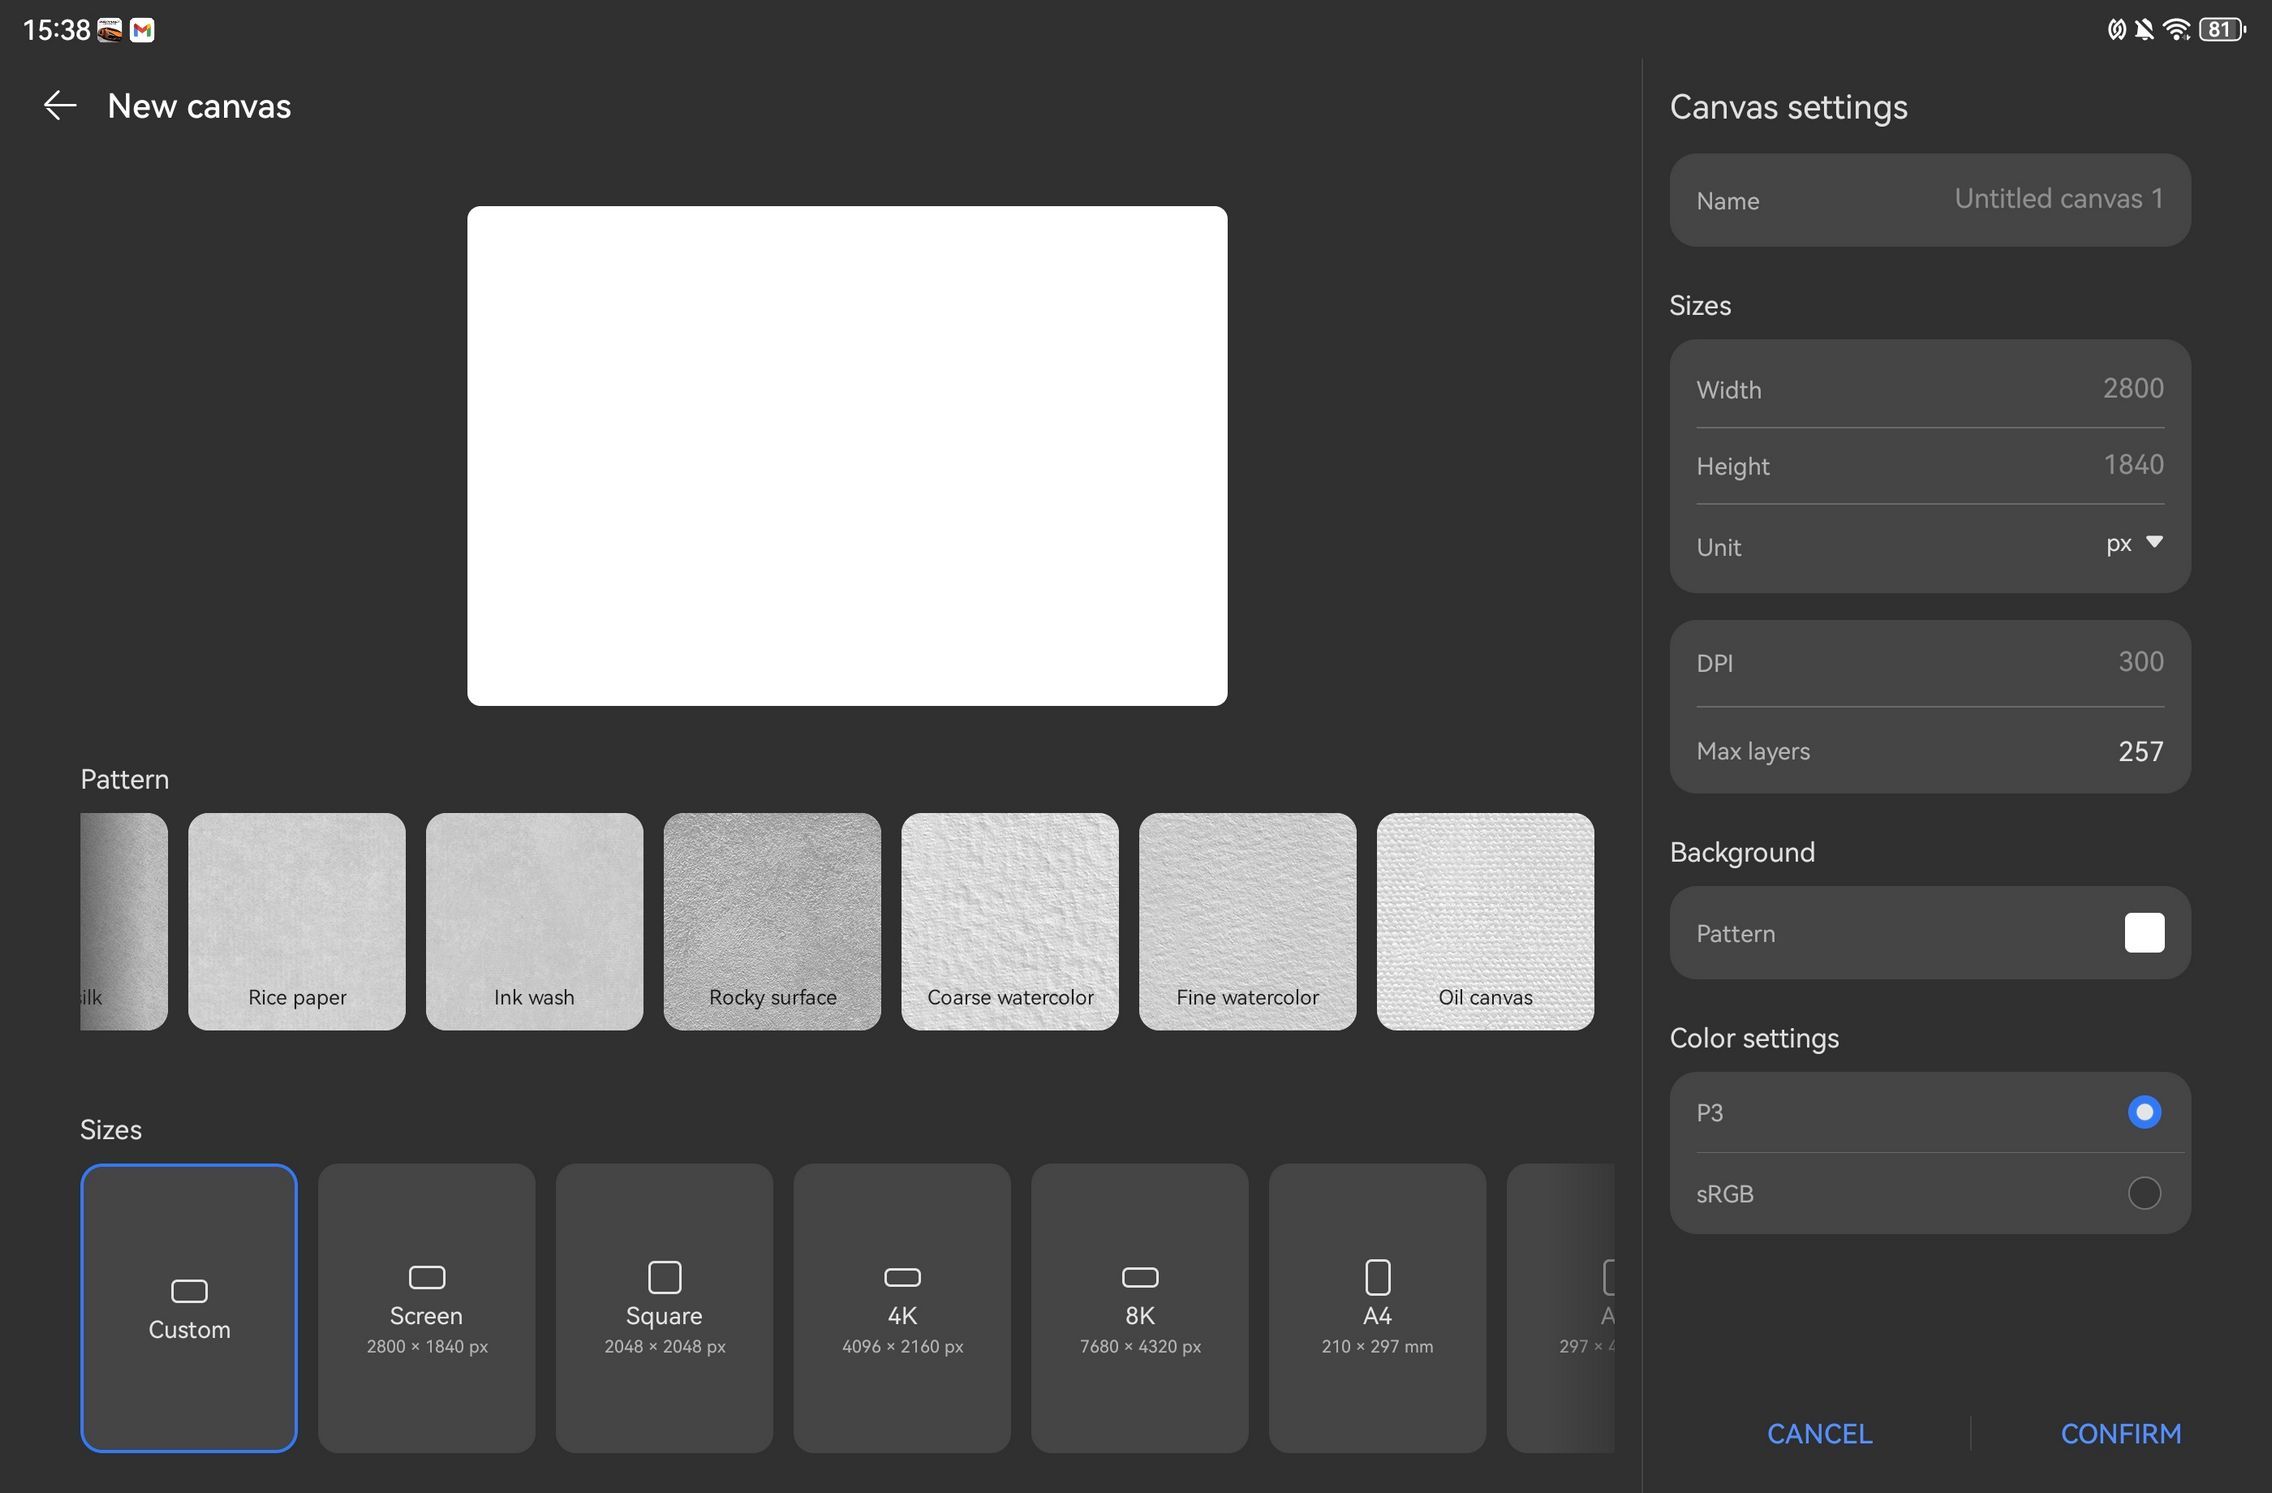The width and height of the screenshot is (2272, 1493).
Task: Select the 4K canvas preset icon
Action: pyautogui.click(x=902, y=1277)
